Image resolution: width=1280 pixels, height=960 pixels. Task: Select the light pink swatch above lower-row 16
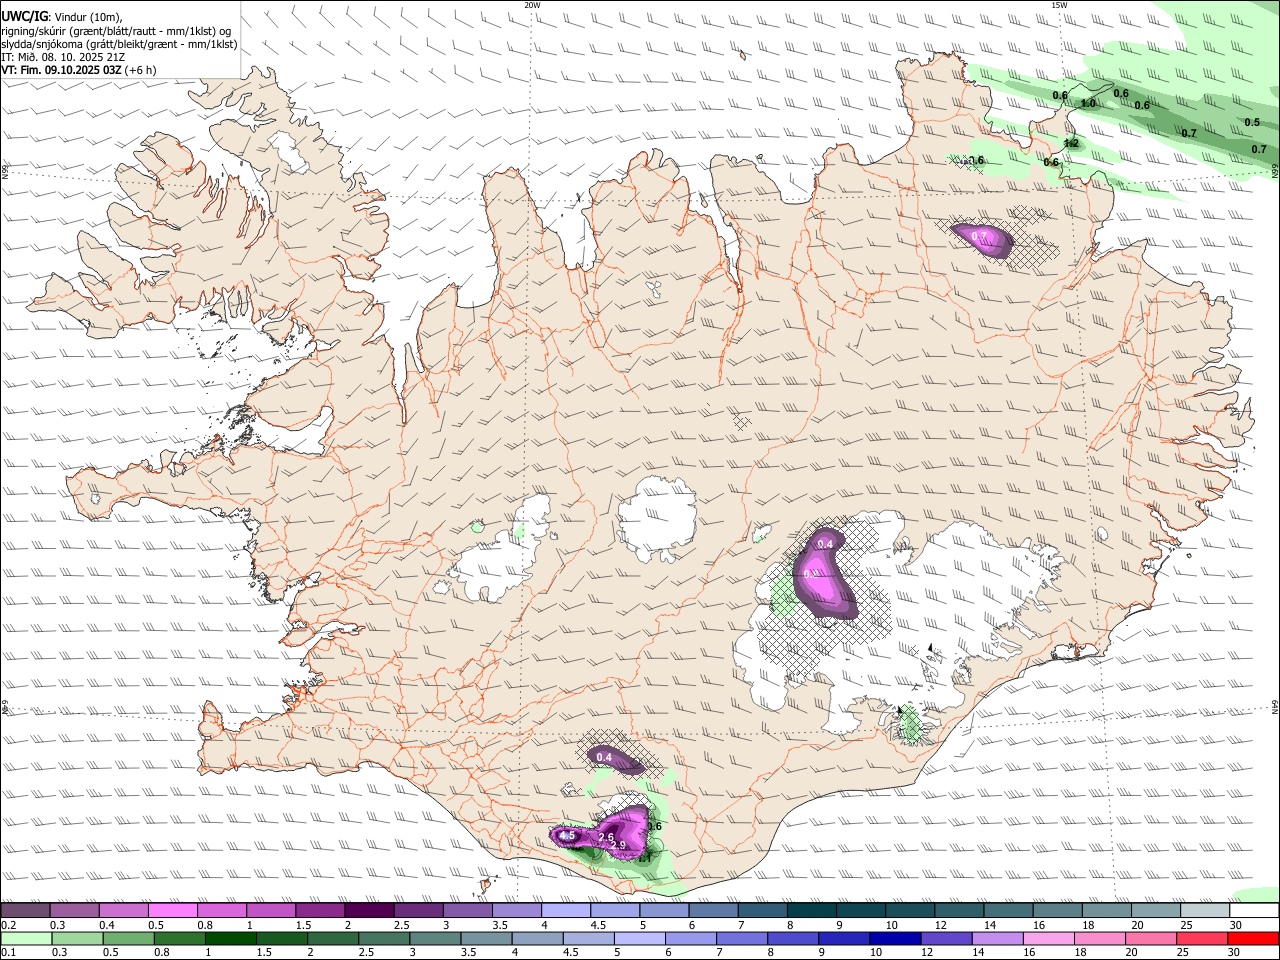tap(1049, 938)
